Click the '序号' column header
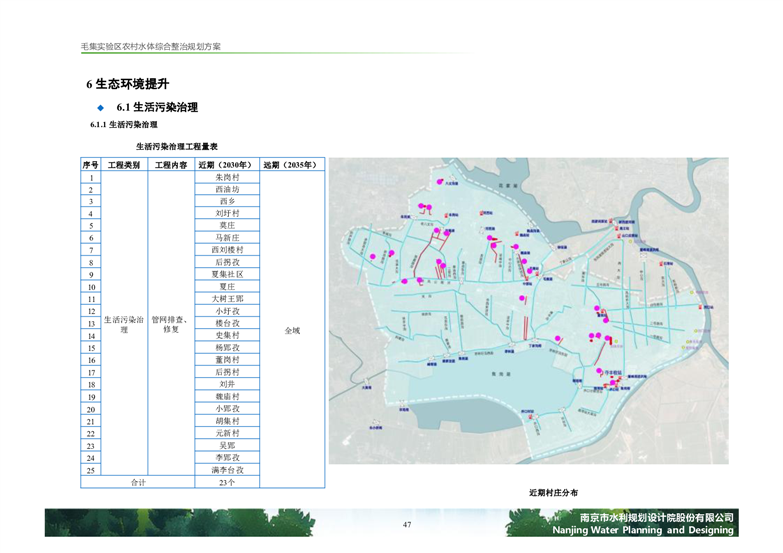Viewport: 783px width, 553px height. point(91,165)
